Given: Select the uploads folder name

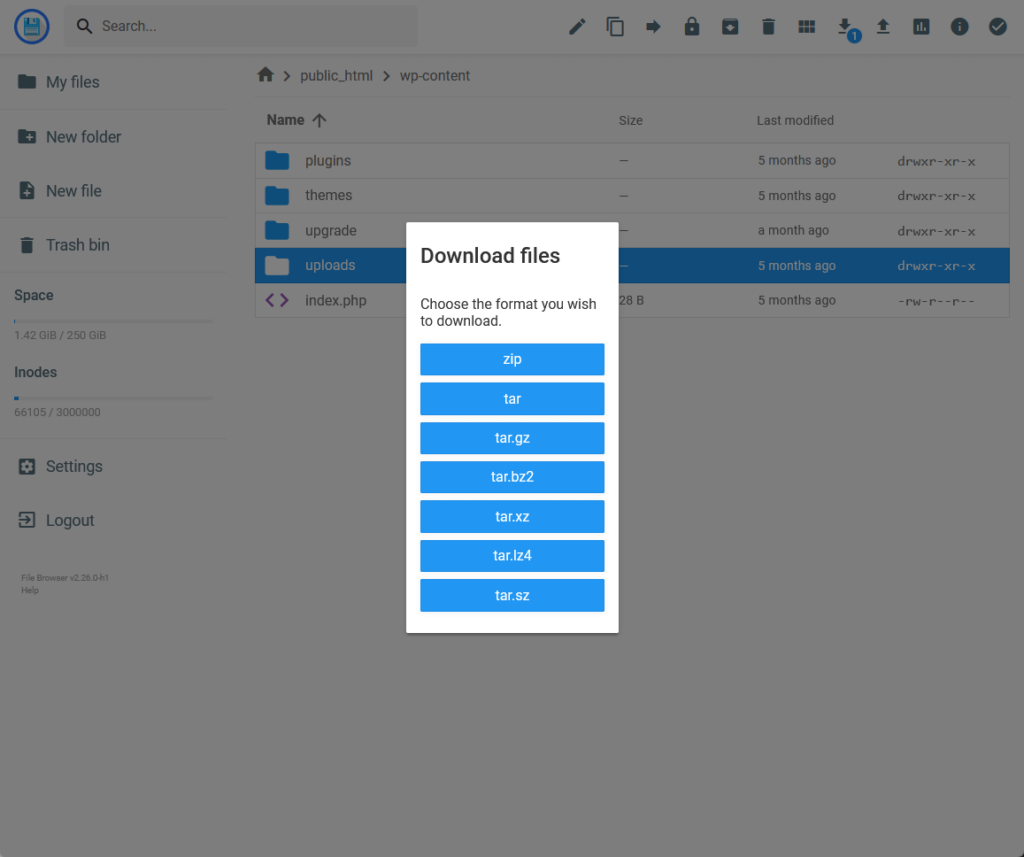Looking at the screenshot, I should pyautogui.click(x=330, y=265).
